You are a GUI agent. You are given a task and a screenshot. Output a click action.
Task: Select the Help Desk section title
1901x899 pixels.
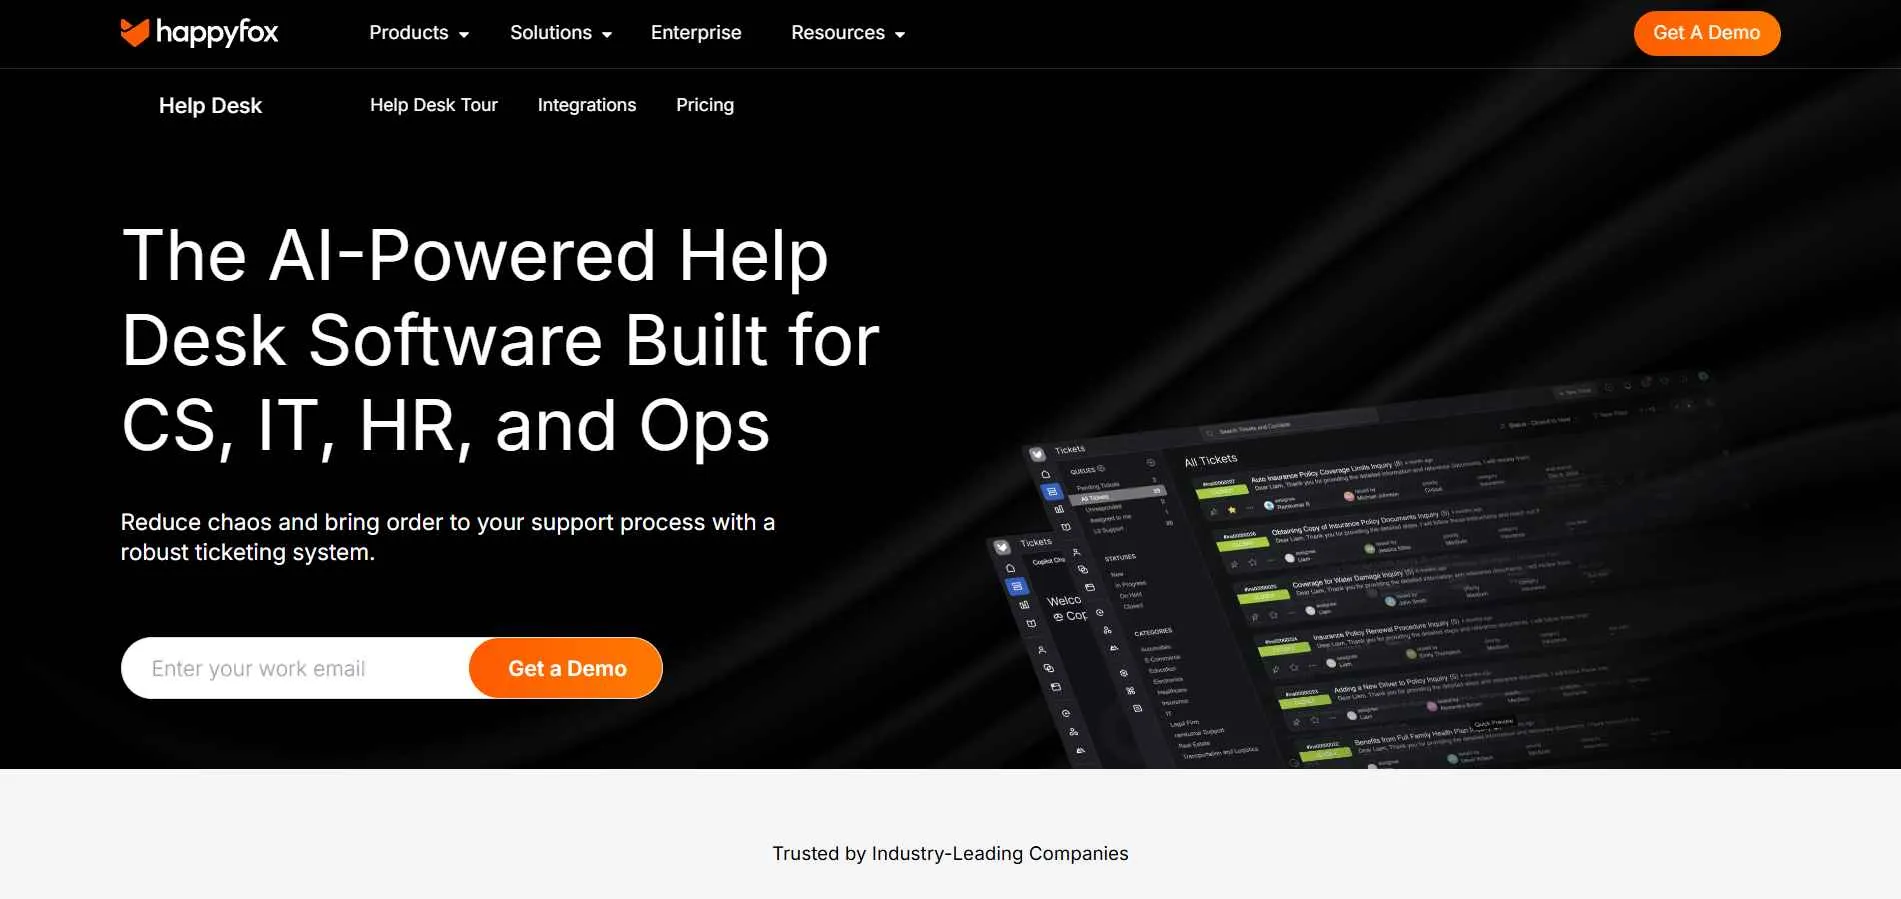210,106
